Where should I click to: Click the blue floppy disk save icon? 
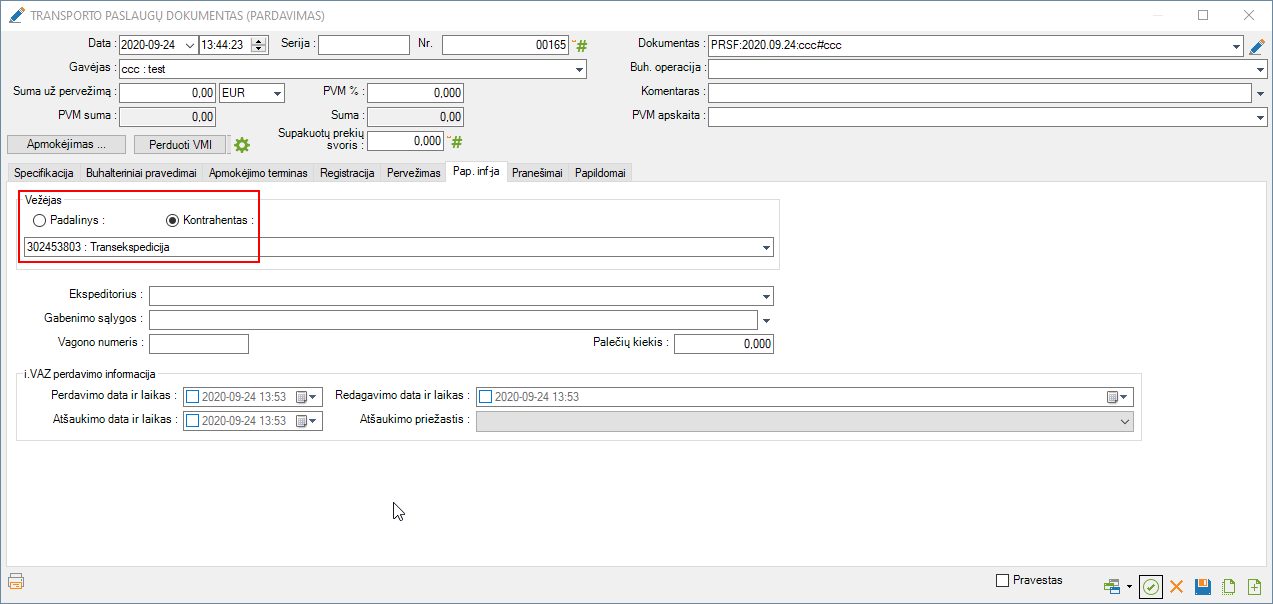tap(1203, 587)
